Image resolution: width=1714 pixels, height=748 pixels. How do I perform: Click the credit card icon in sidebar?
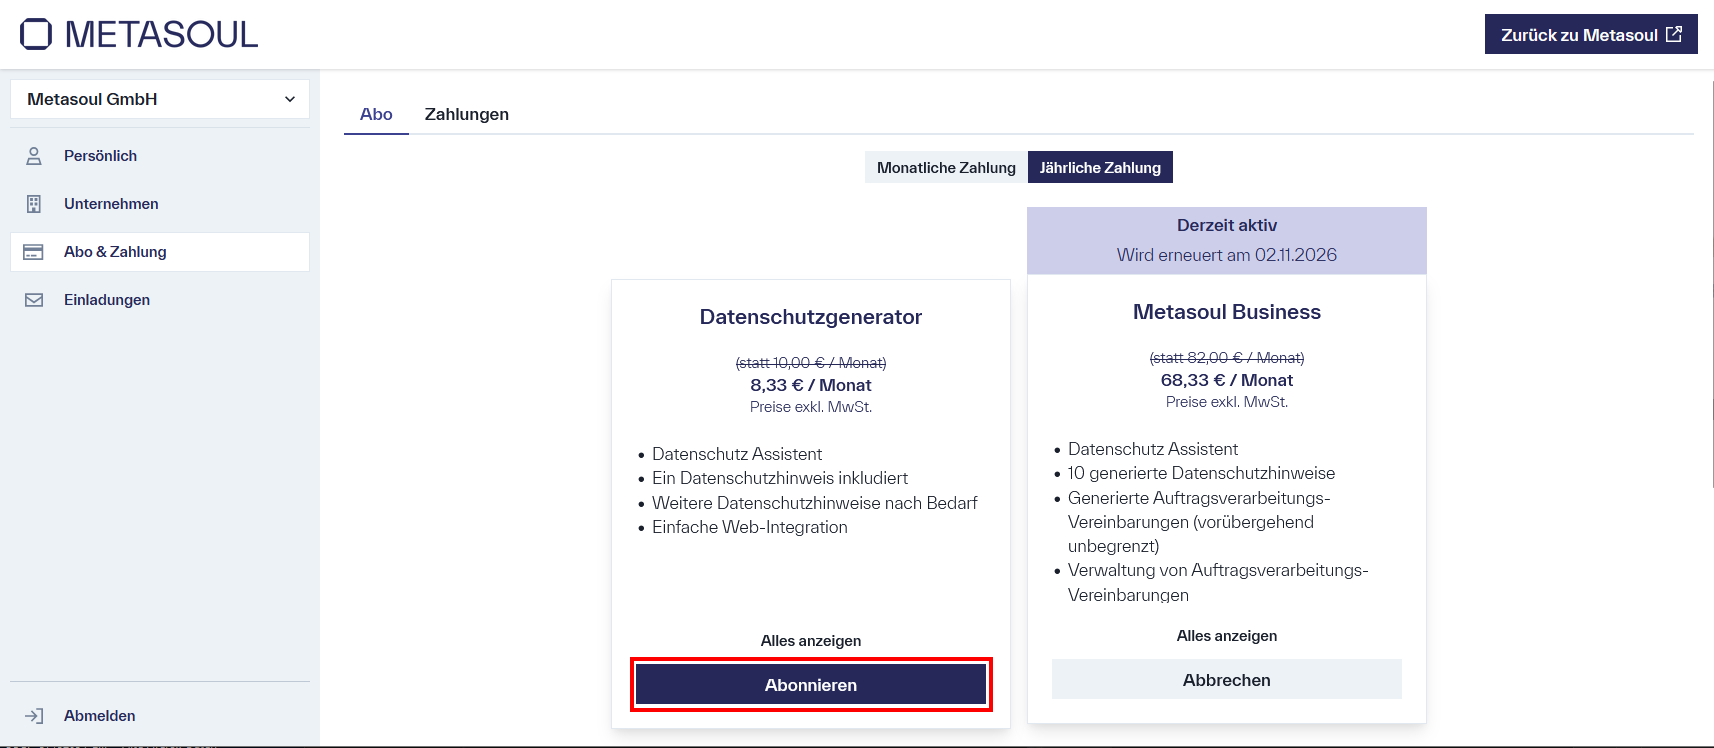33,252
